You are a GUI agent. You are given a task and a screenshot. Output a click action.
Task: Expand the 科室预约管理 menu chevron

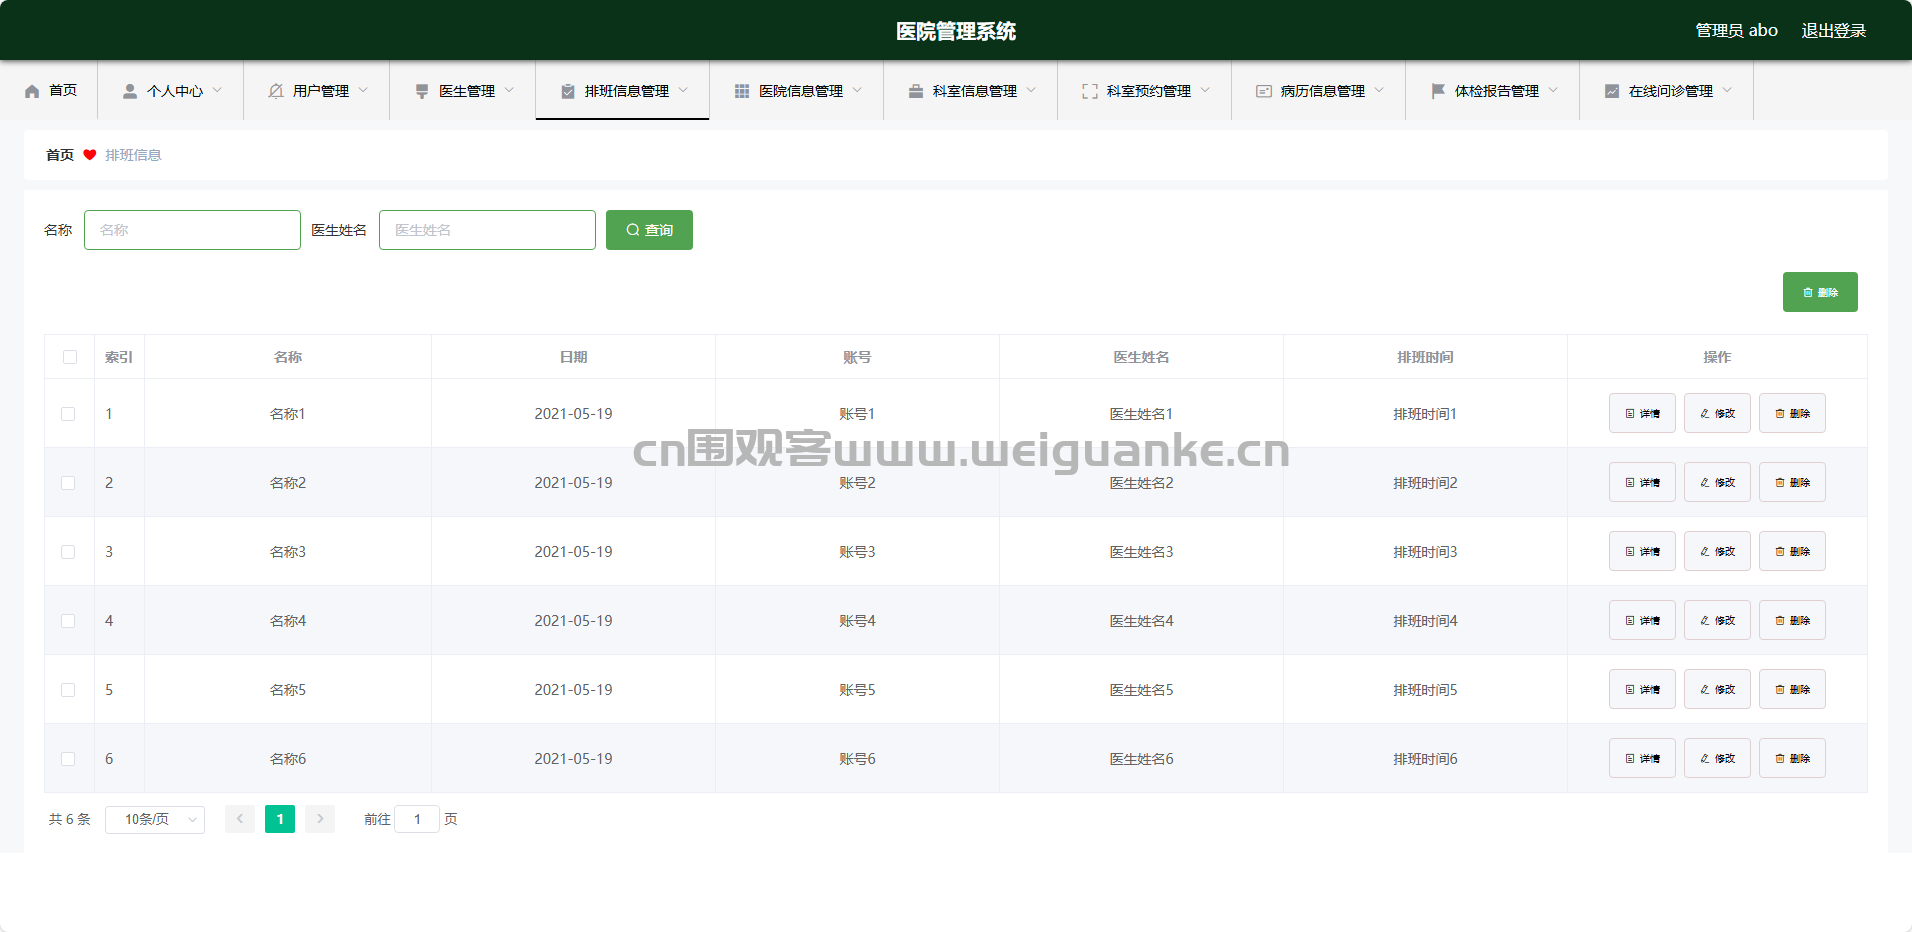pos(1205,90)
